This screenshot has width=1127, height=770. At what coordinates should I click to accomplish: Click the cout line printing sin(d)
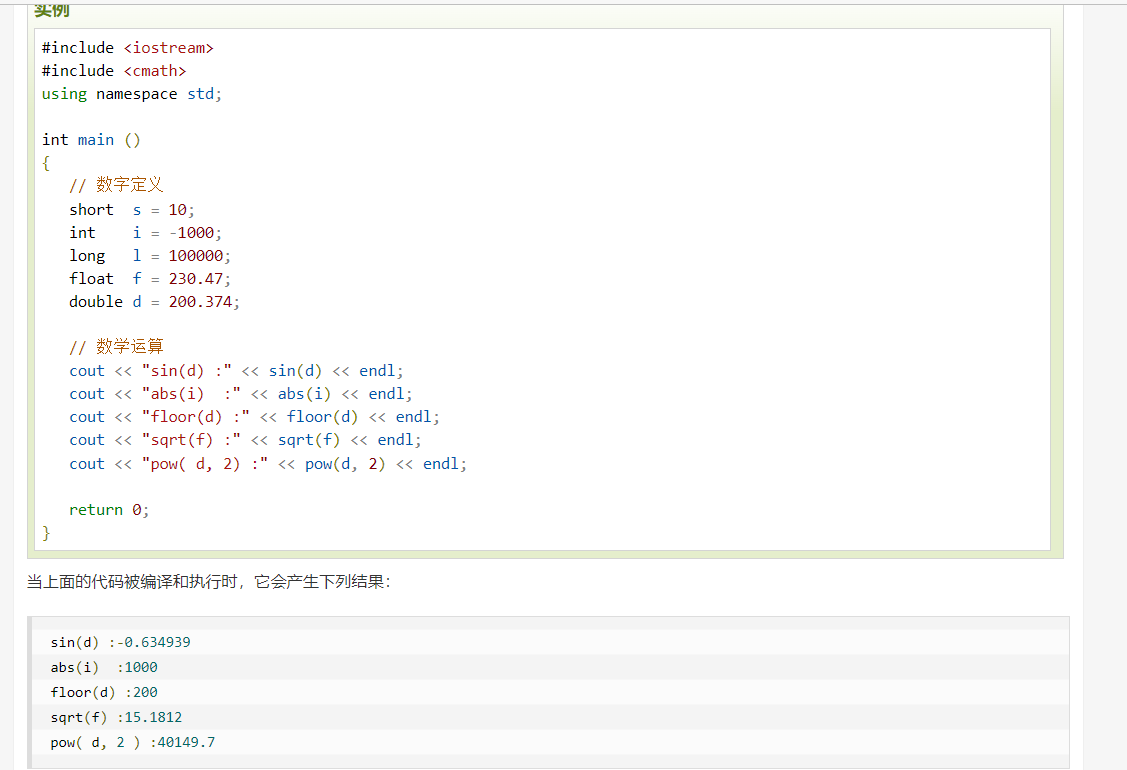pos(236,371)
